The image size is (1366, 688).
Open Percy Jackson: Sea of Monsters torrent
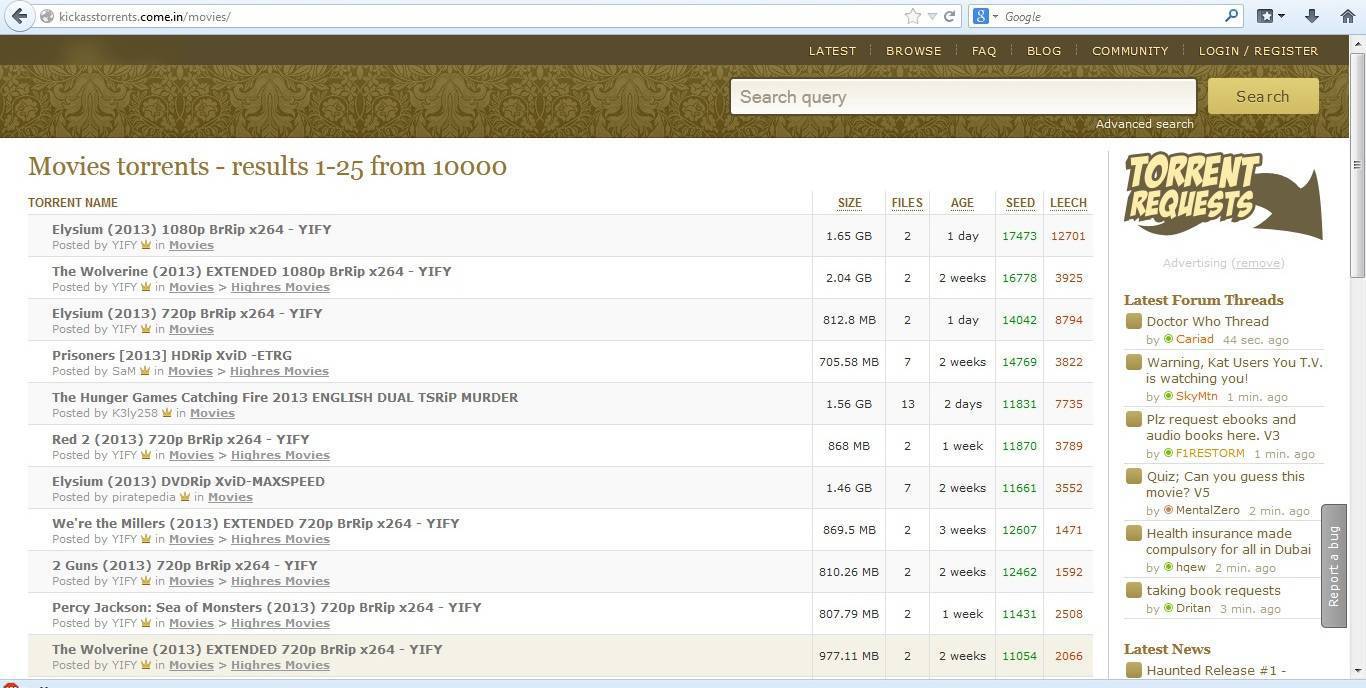267,607
